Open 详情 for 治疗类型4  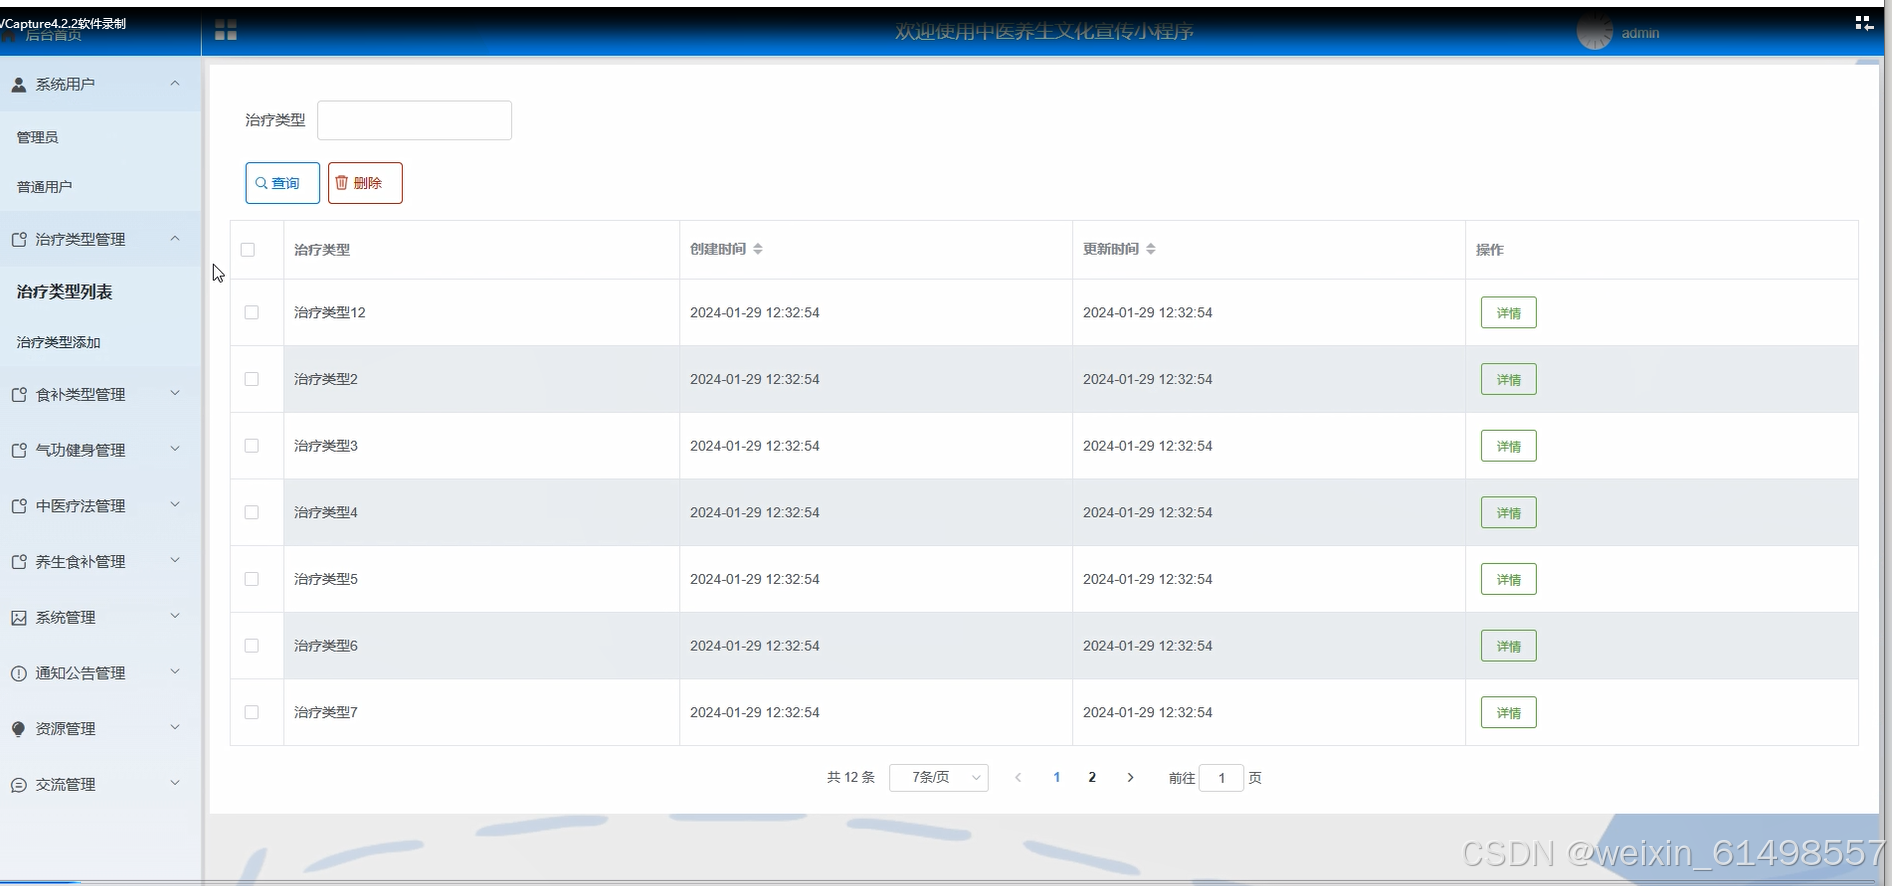tap(1509, 512)
